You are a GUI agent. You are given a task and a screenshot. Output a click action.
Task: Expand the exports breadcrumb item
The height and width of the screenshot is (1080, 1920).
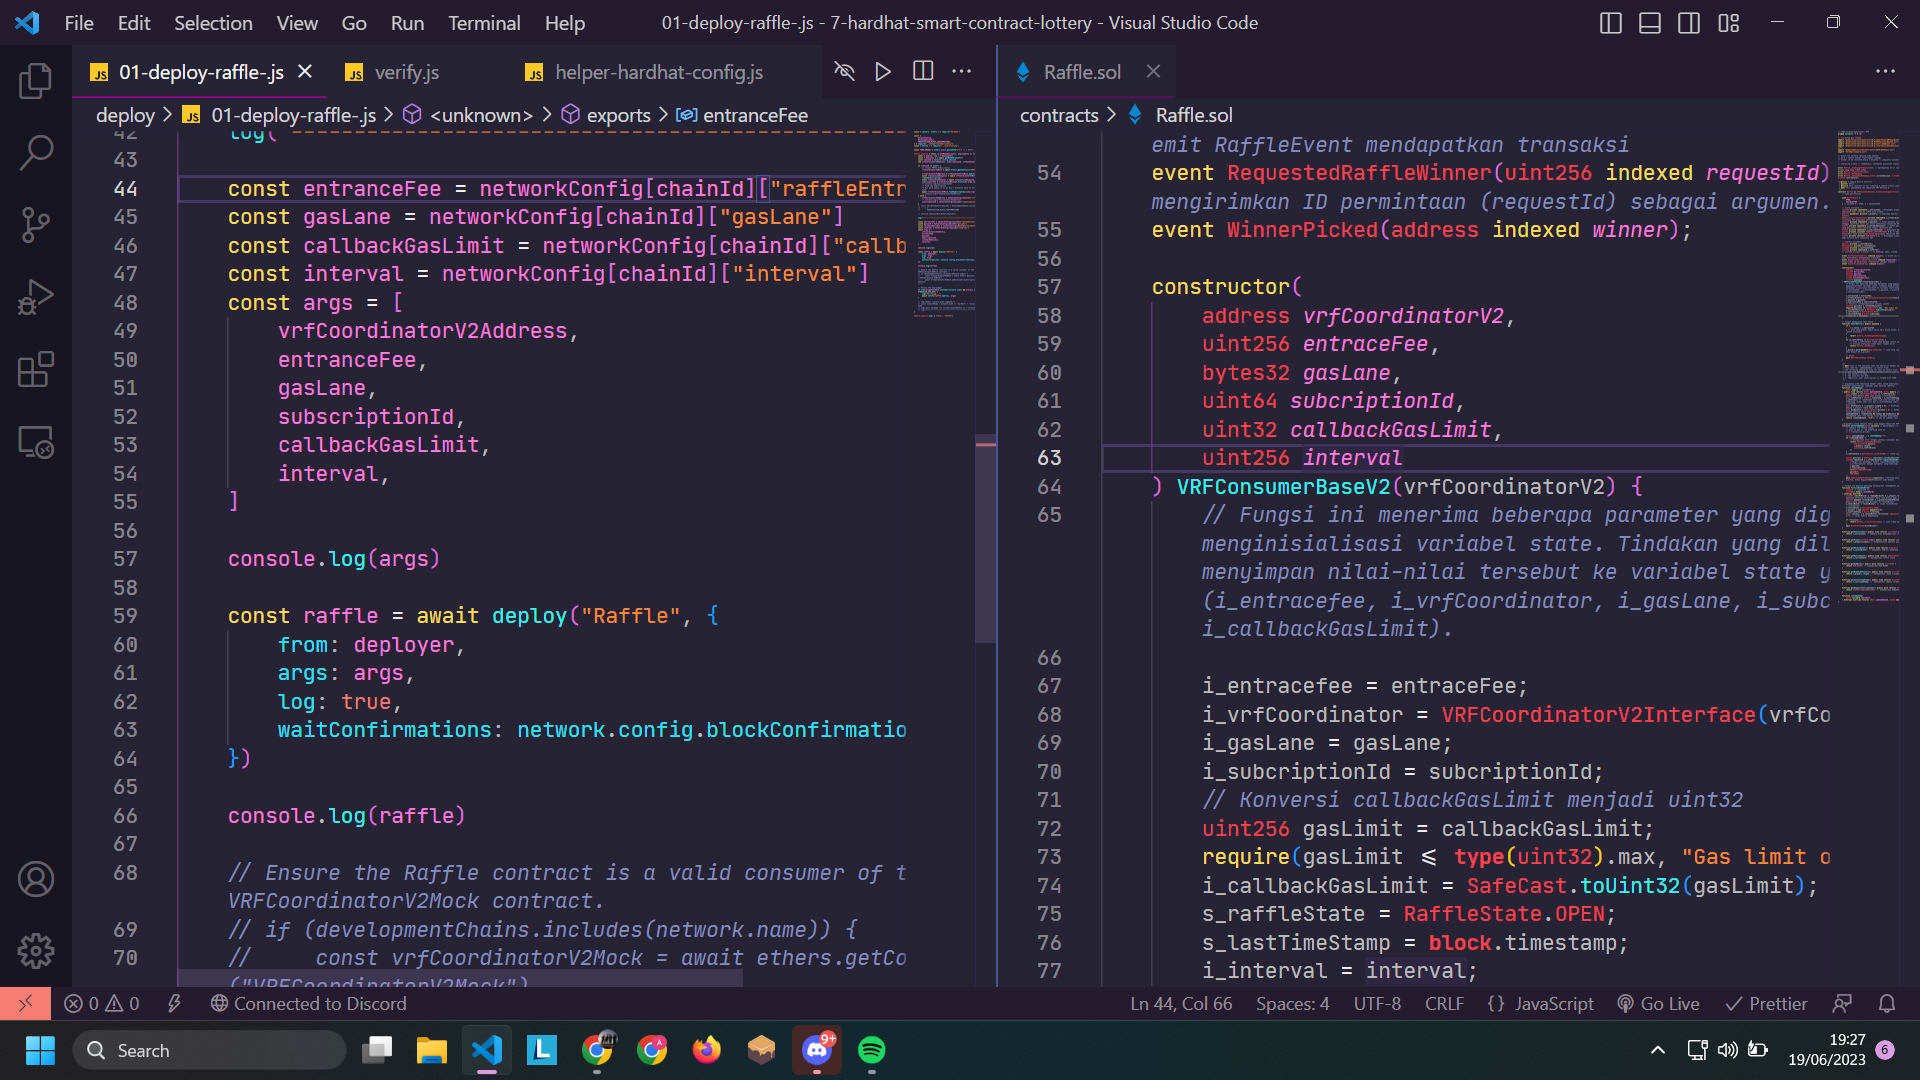tap(617, 115)
